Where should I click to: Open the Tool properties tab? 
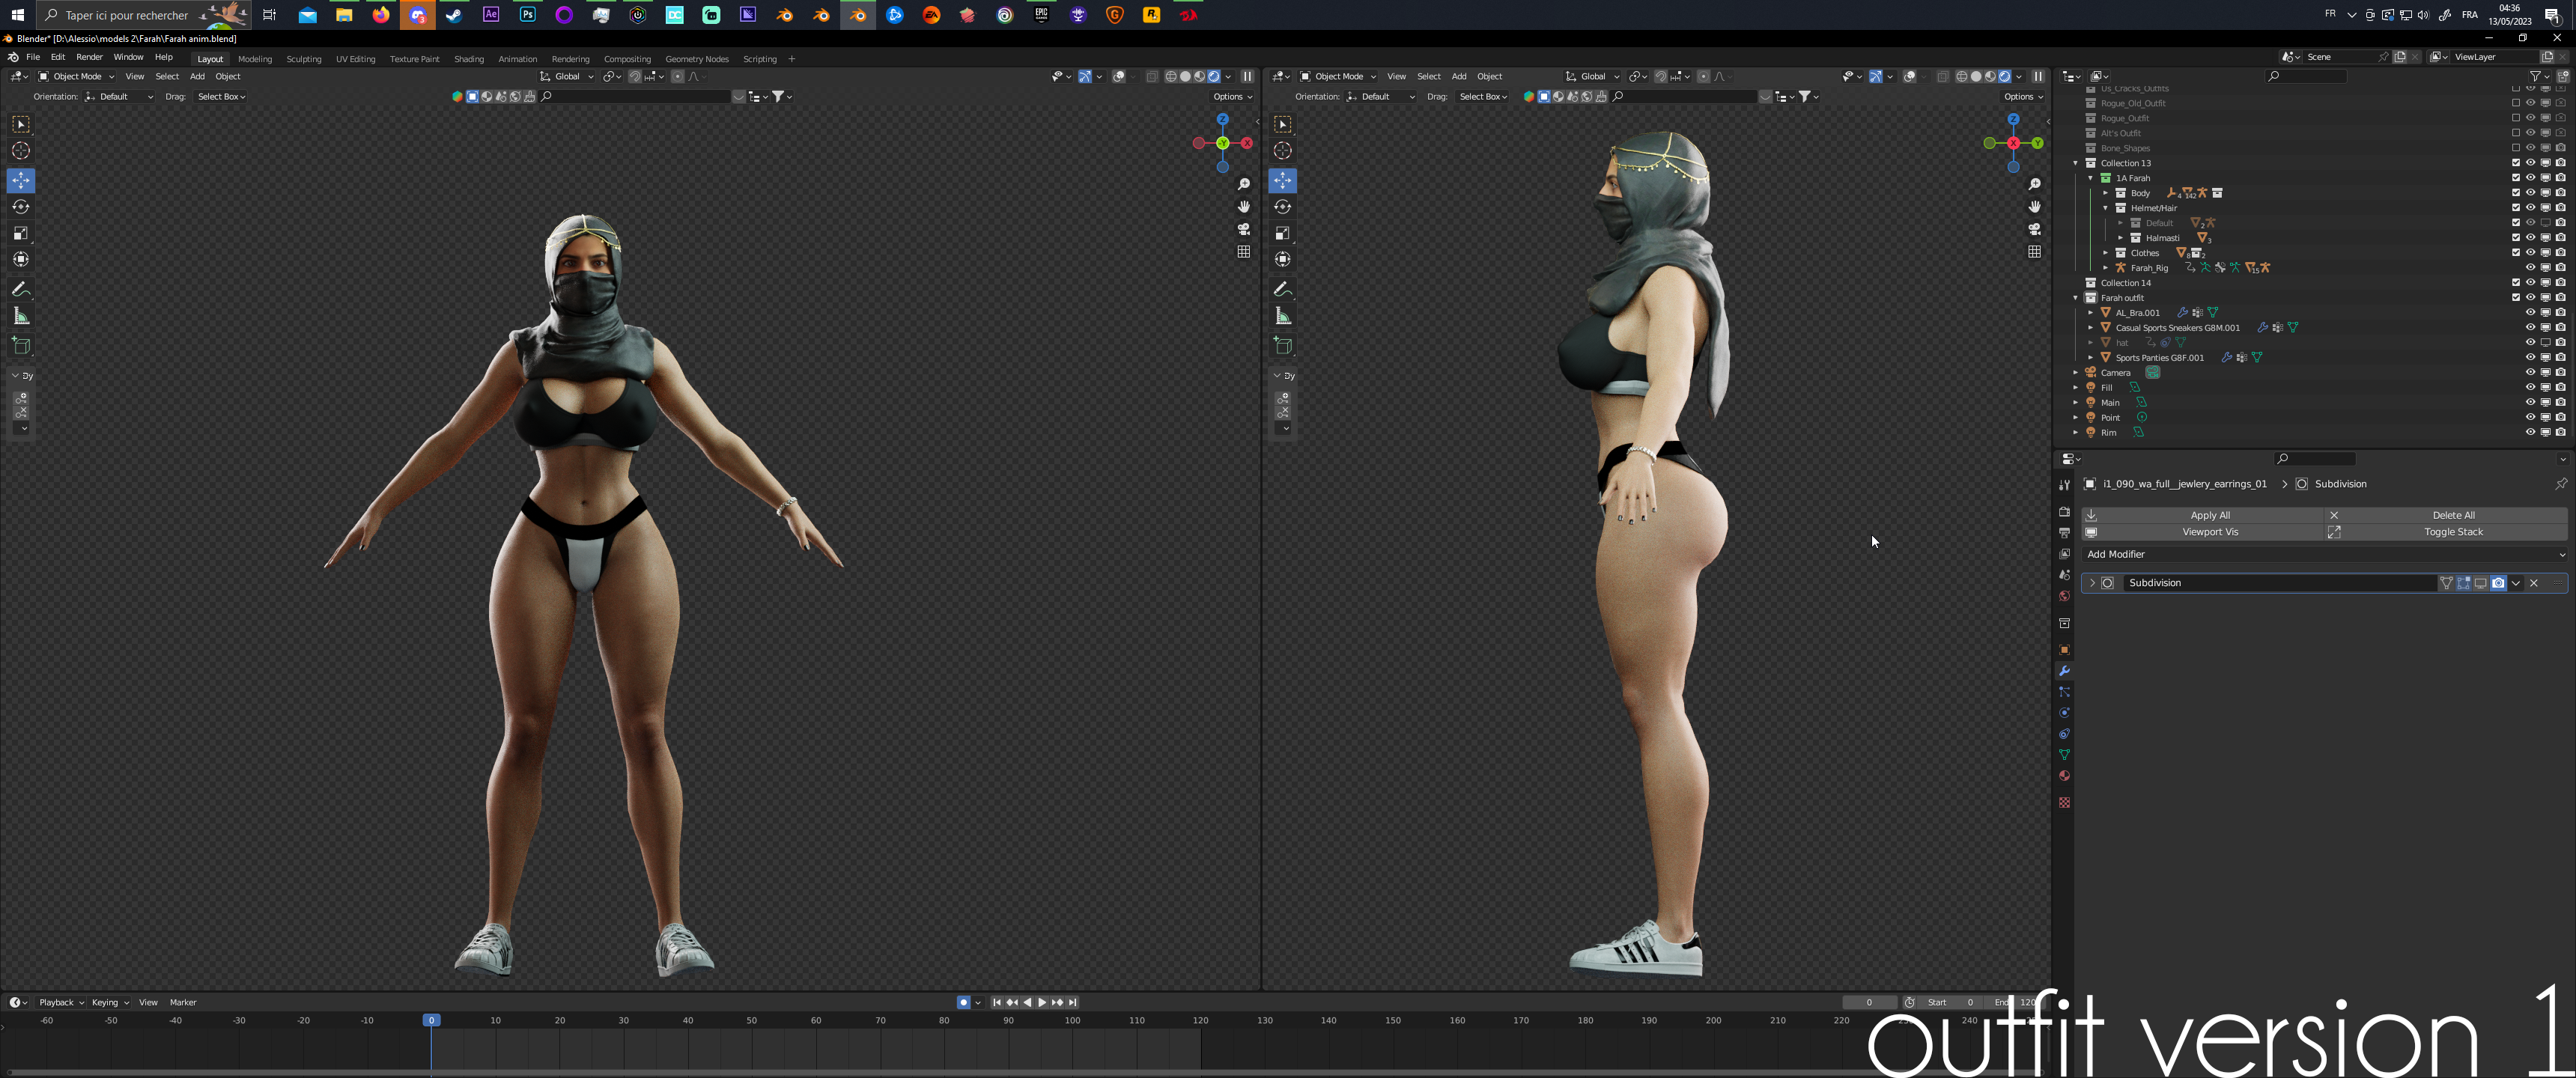[2064, 485]
